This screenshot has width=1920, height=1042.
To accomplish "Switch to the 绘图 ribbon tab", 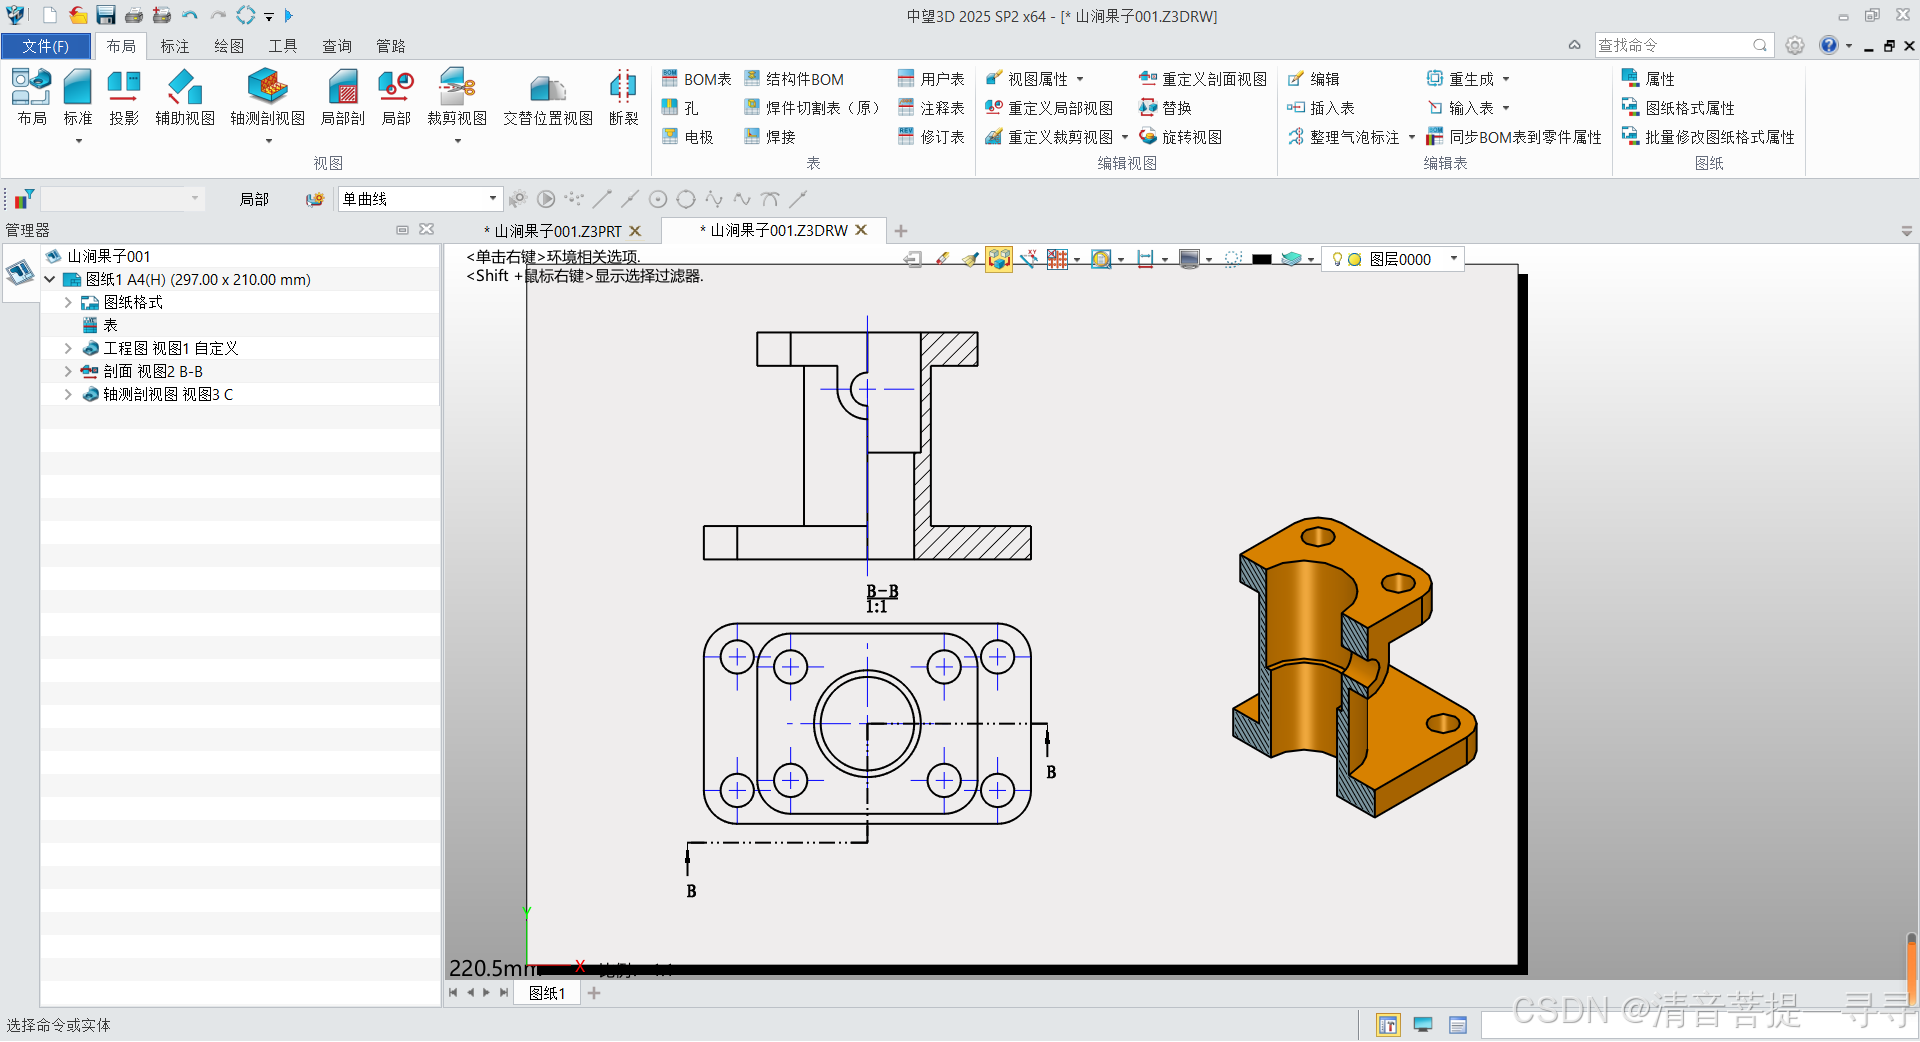I will [229, 46].
